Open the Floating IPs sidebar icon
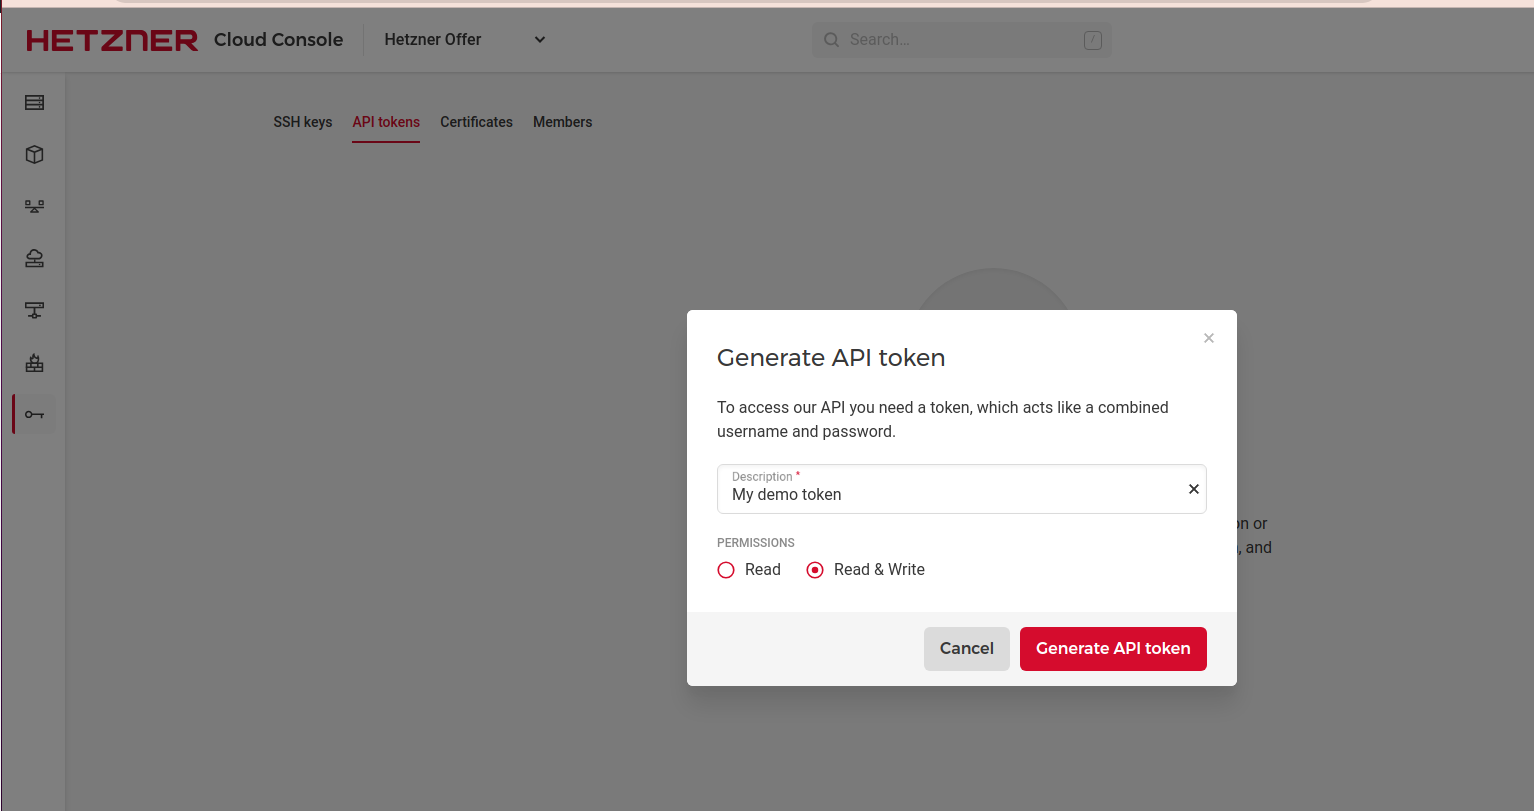This screenshot has height=811, width=1534. [35, 258]
